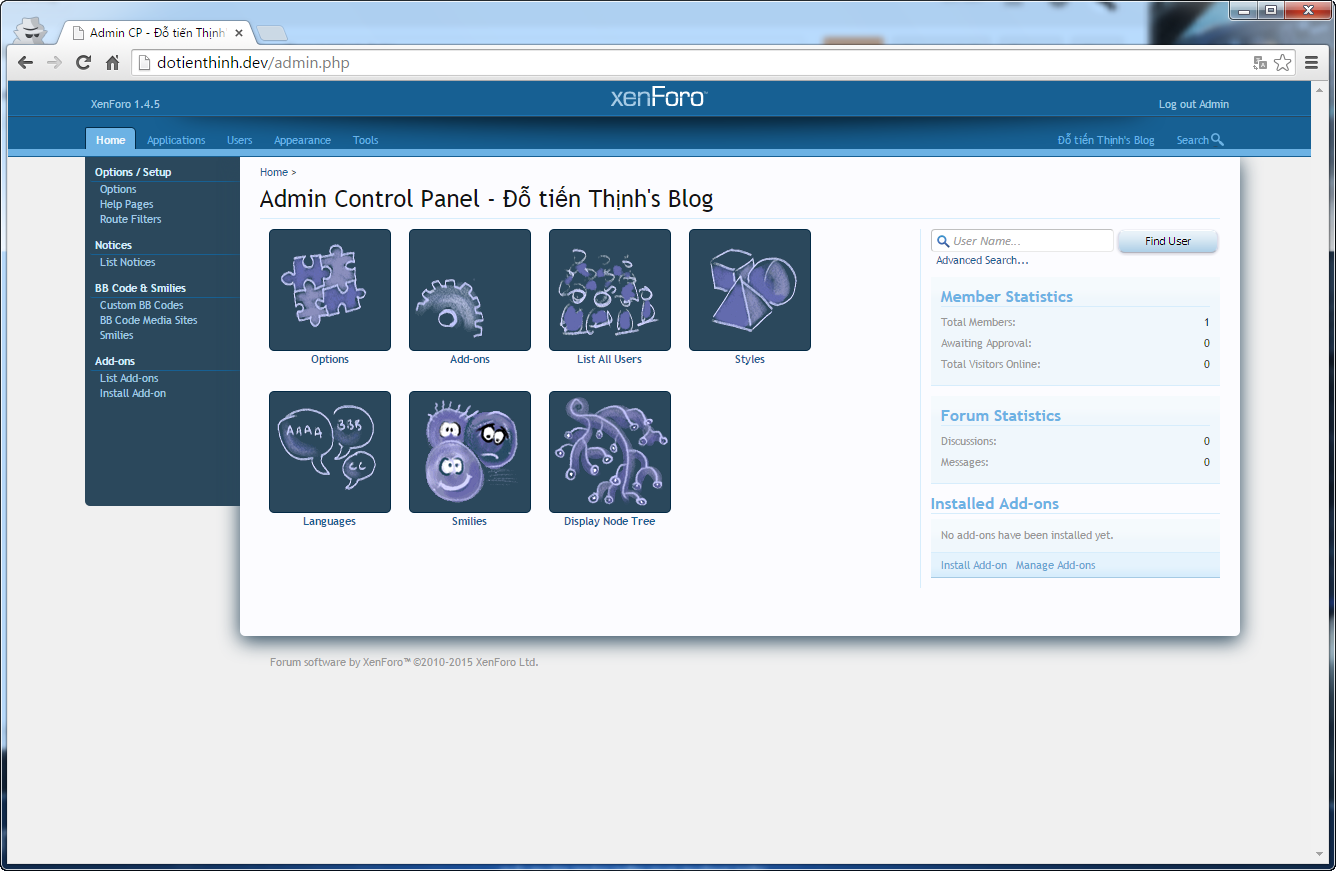Viewport: 1336px width, 871px height.
Task: Click the Forum software by XenForo footer text
Action: (404, 662)
